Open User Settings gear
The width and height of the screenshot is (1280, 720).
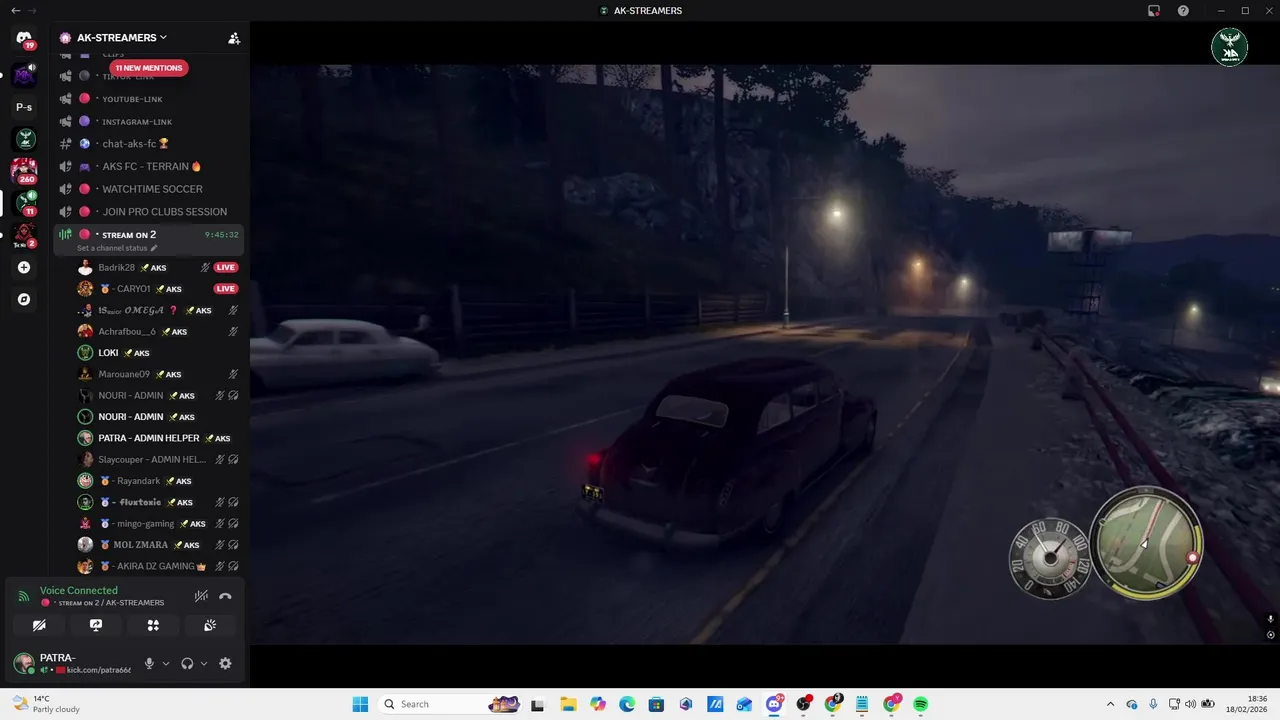(x=225, y=663)
